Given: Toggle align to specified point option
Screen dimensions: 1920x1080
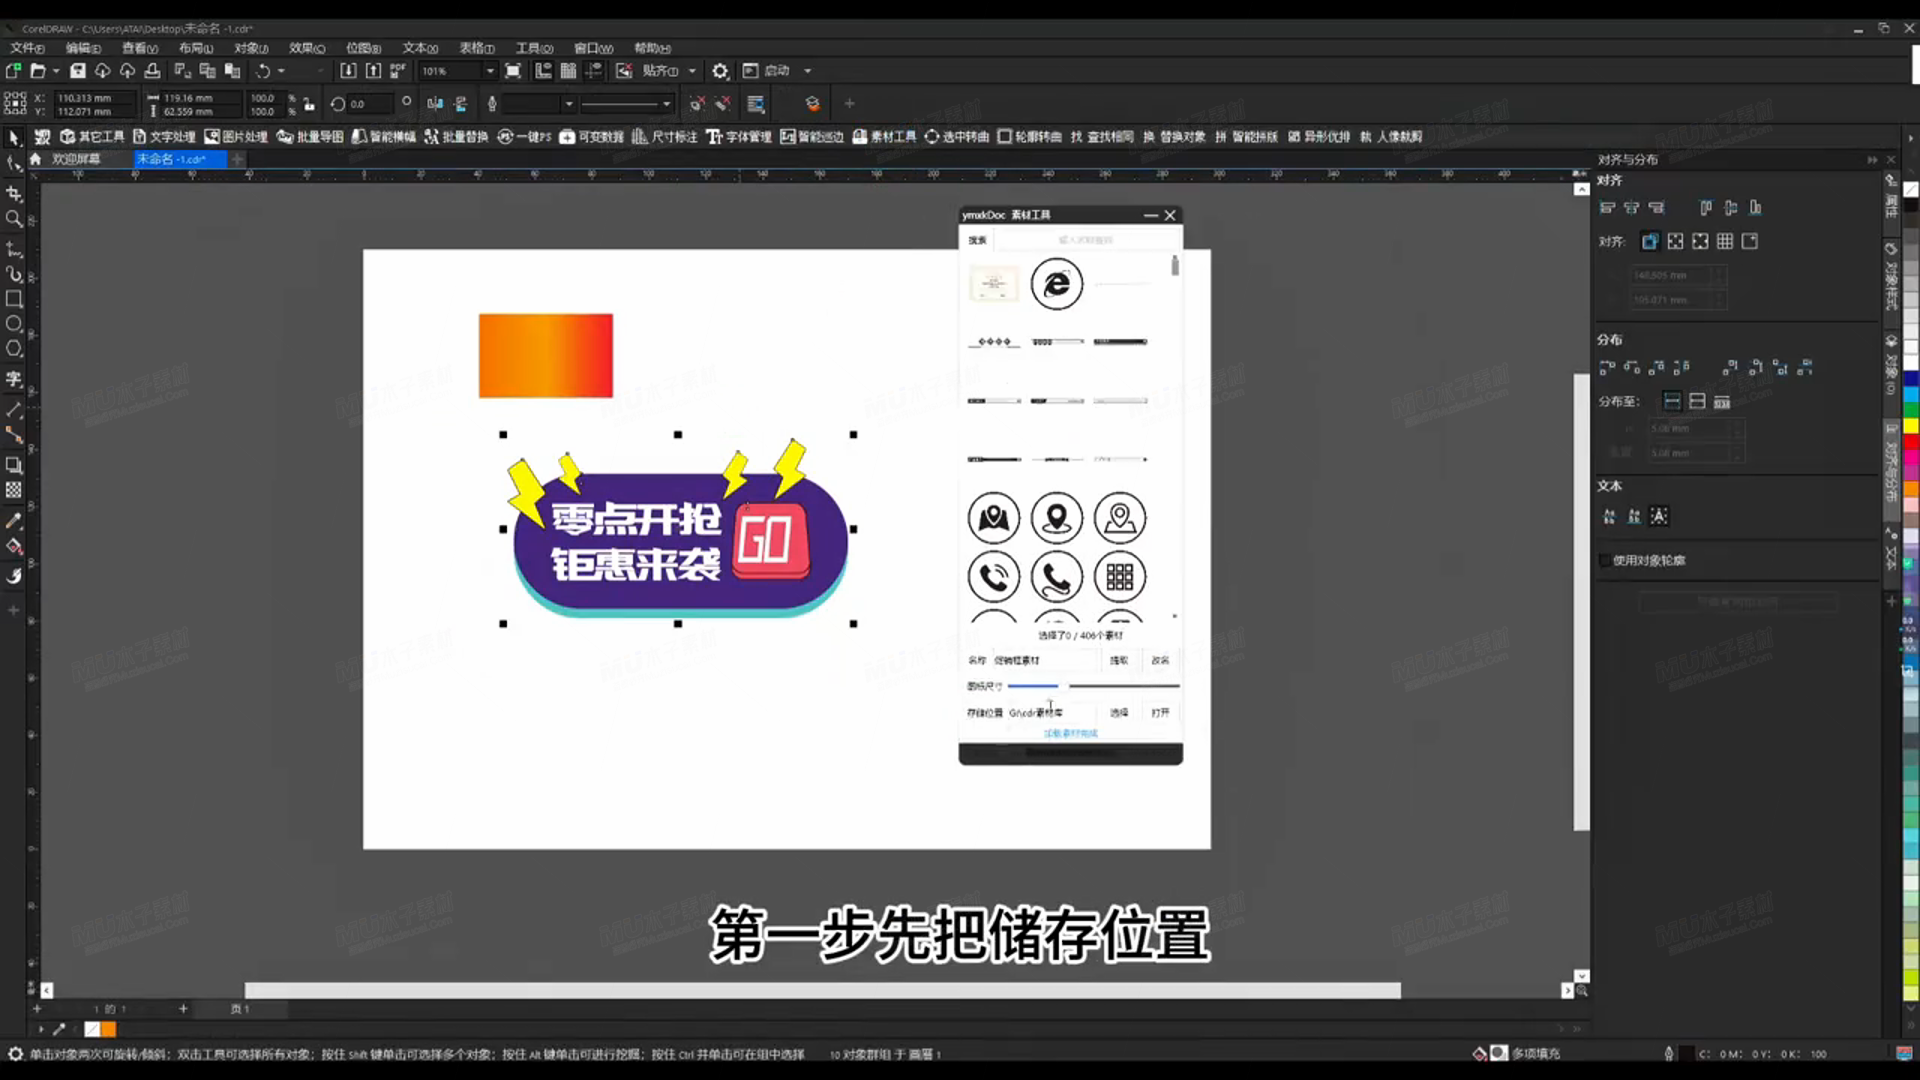Looking at the screenshot, I should [x=1750, y=242].
